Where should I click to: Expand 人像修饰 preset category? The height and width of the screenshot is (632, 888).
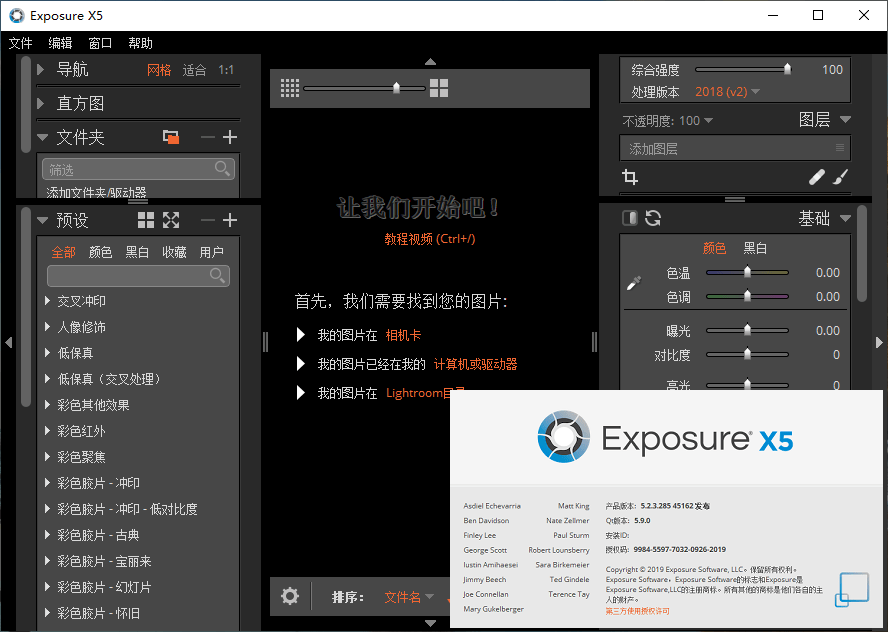(48, 327)
